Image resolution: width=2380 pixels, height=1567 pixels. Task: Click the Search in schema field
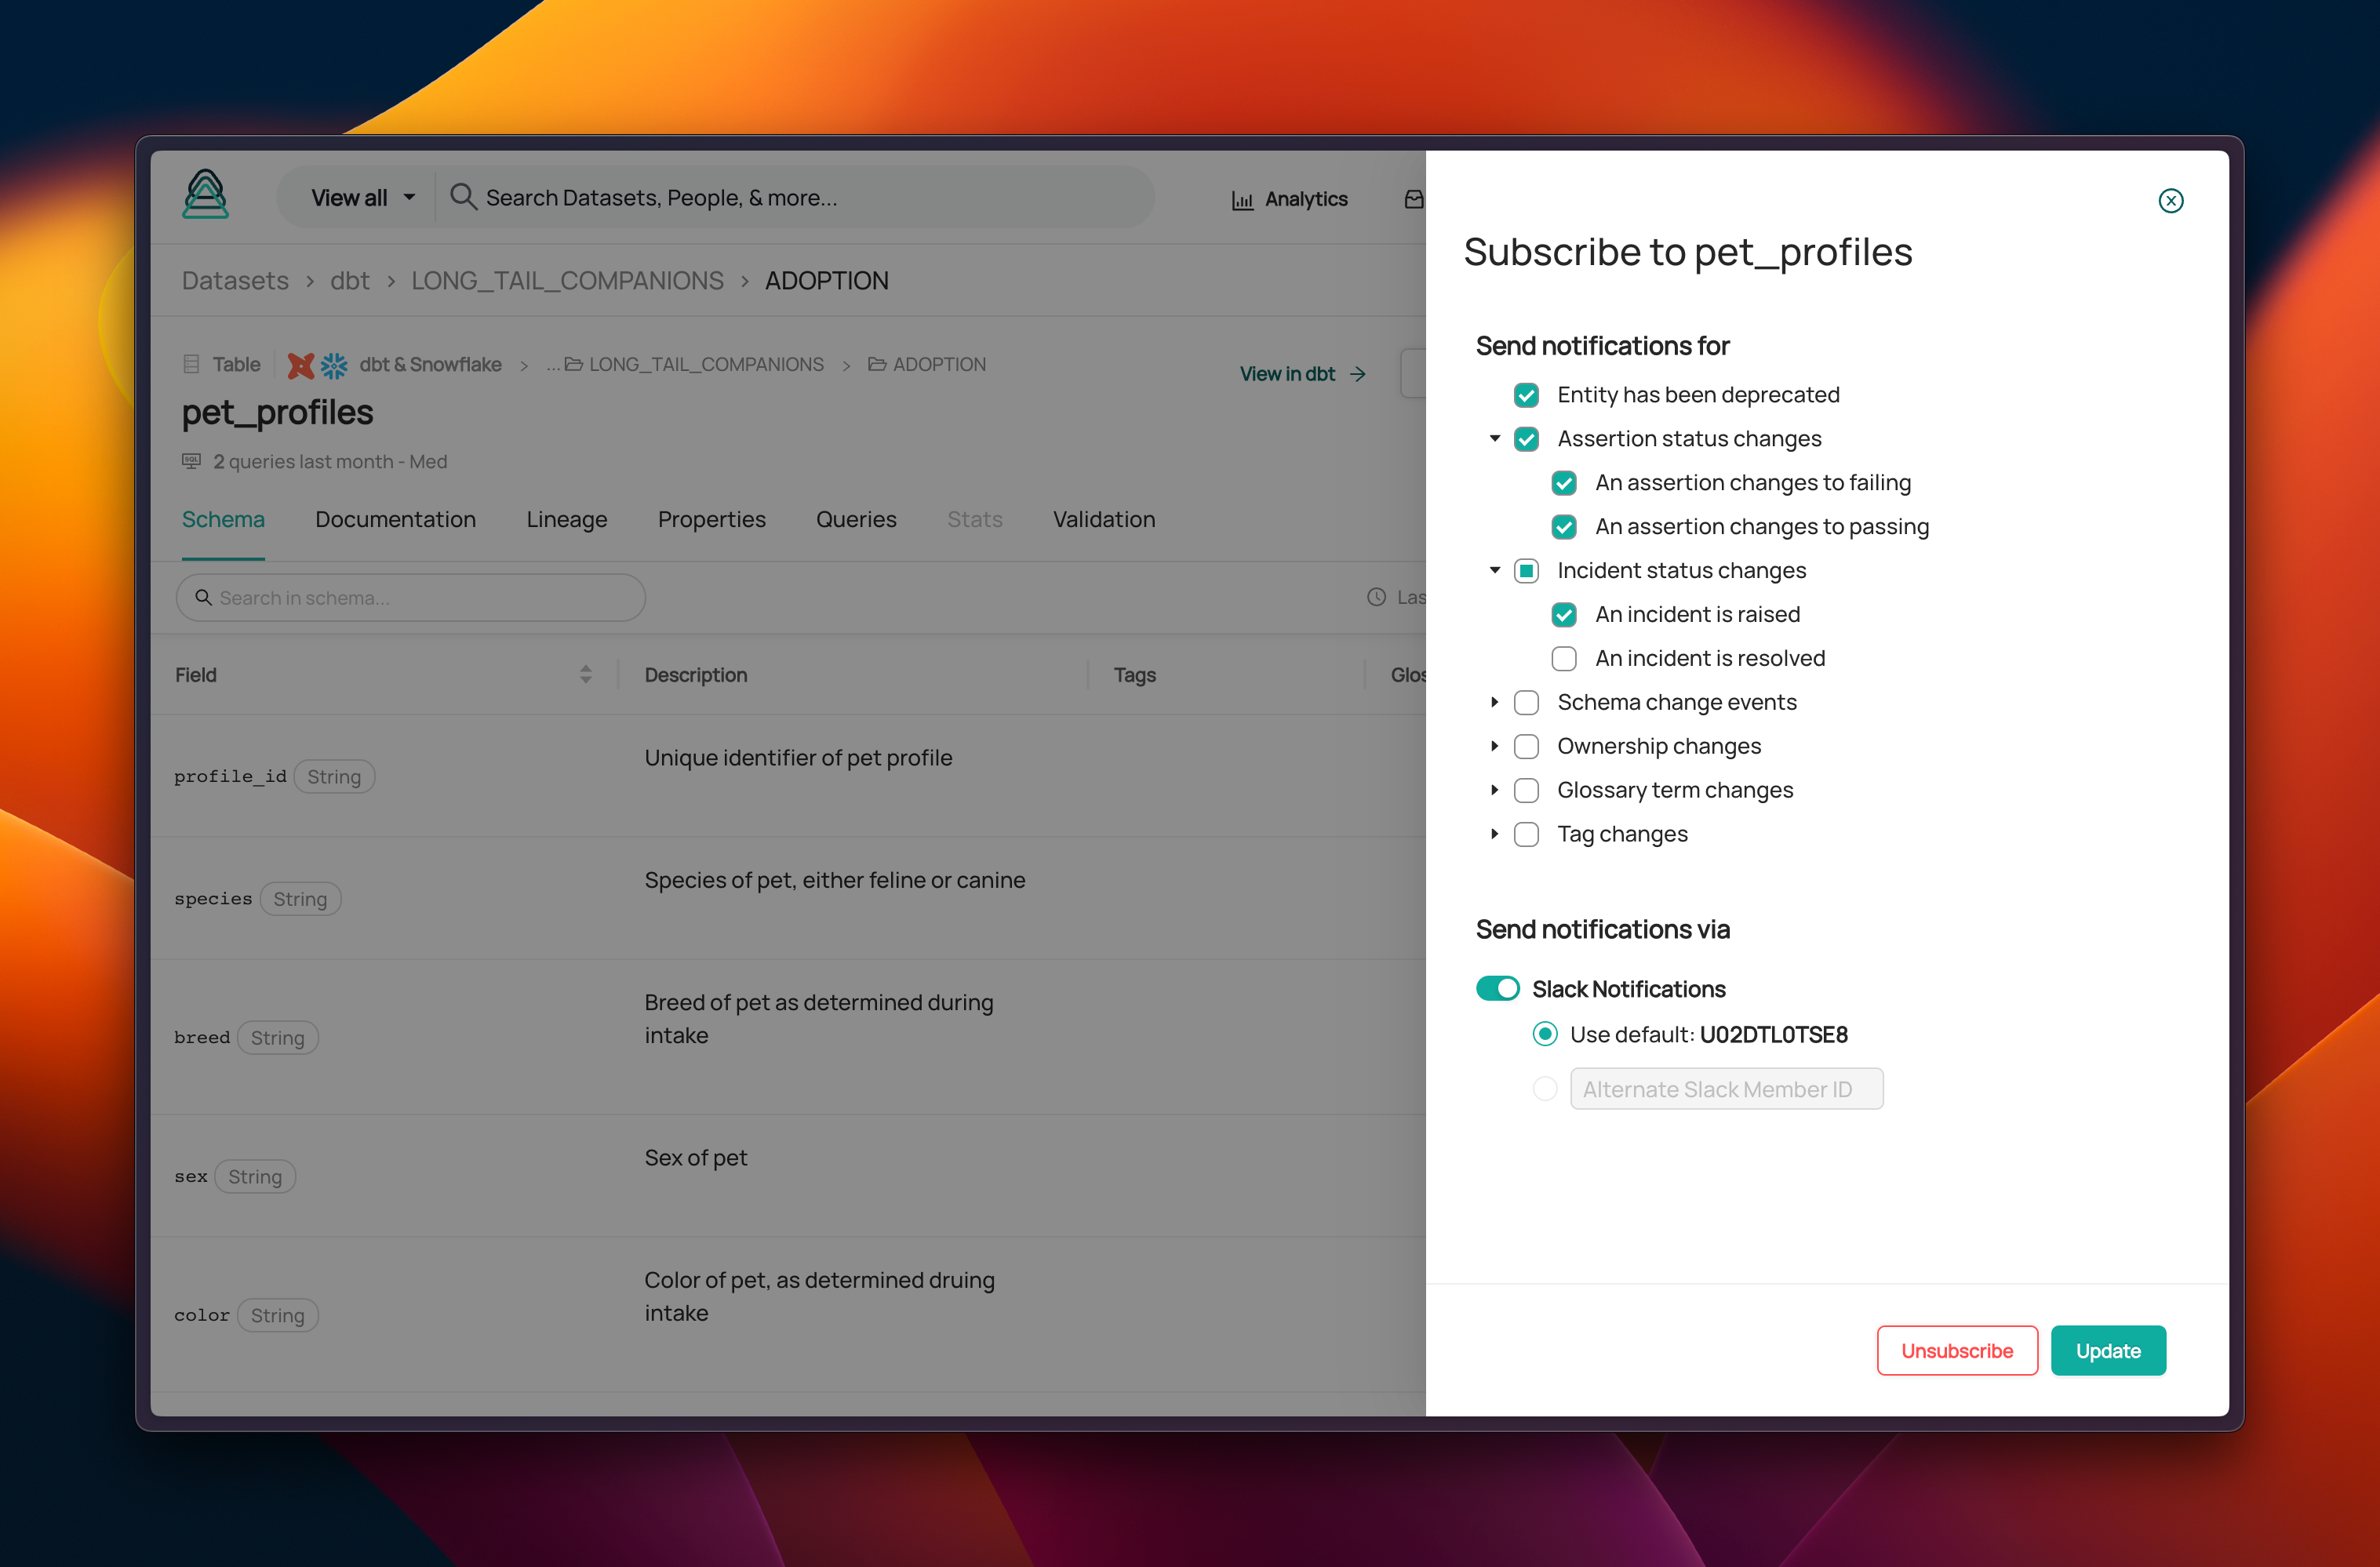[x=410, y=597]
